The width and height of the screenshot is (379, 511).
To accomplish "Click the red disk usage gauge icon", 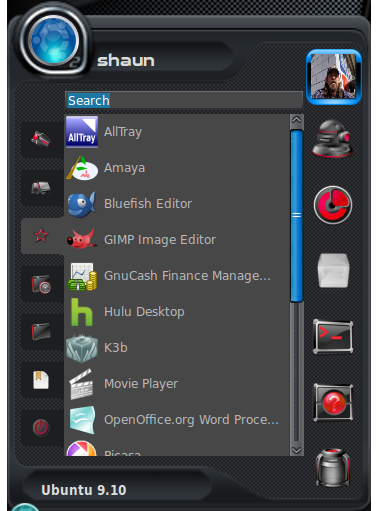I will point(333,205).
